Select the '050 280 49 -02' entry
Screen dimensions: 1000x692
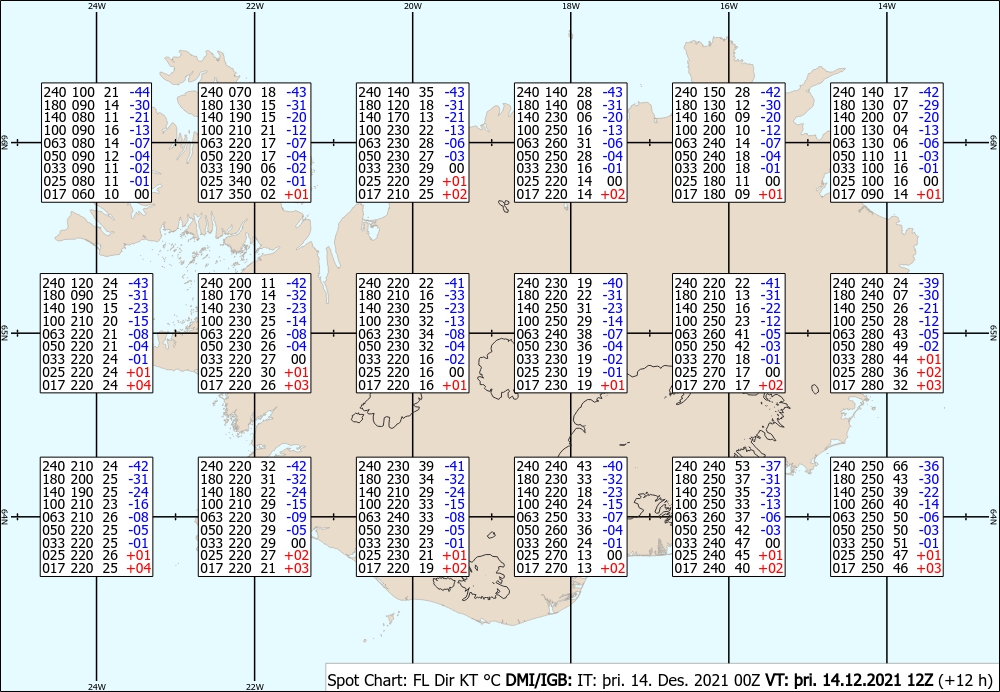[x=887, y=346]
